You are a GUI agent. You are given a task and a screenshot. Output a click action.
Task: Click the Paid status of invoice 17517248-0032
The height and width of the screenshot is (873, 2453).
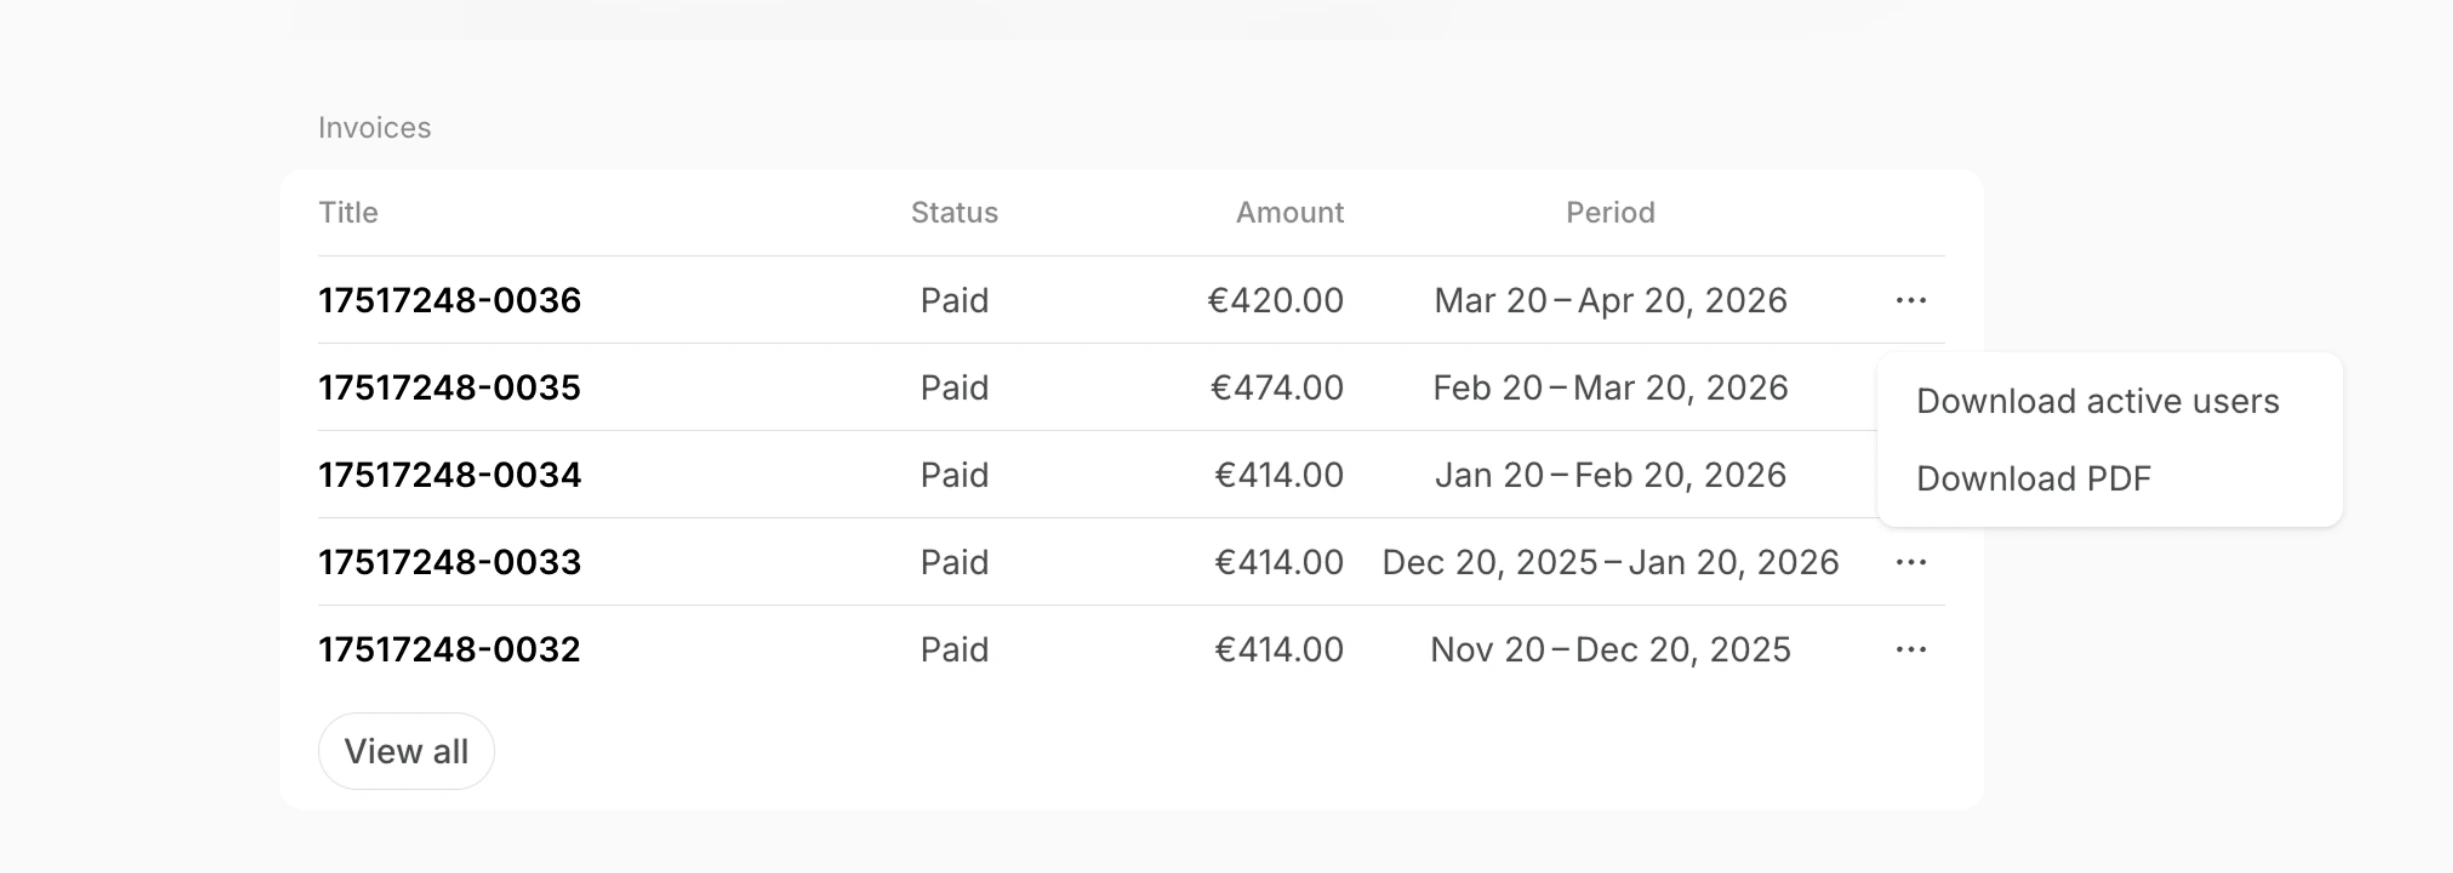(954, 649)
